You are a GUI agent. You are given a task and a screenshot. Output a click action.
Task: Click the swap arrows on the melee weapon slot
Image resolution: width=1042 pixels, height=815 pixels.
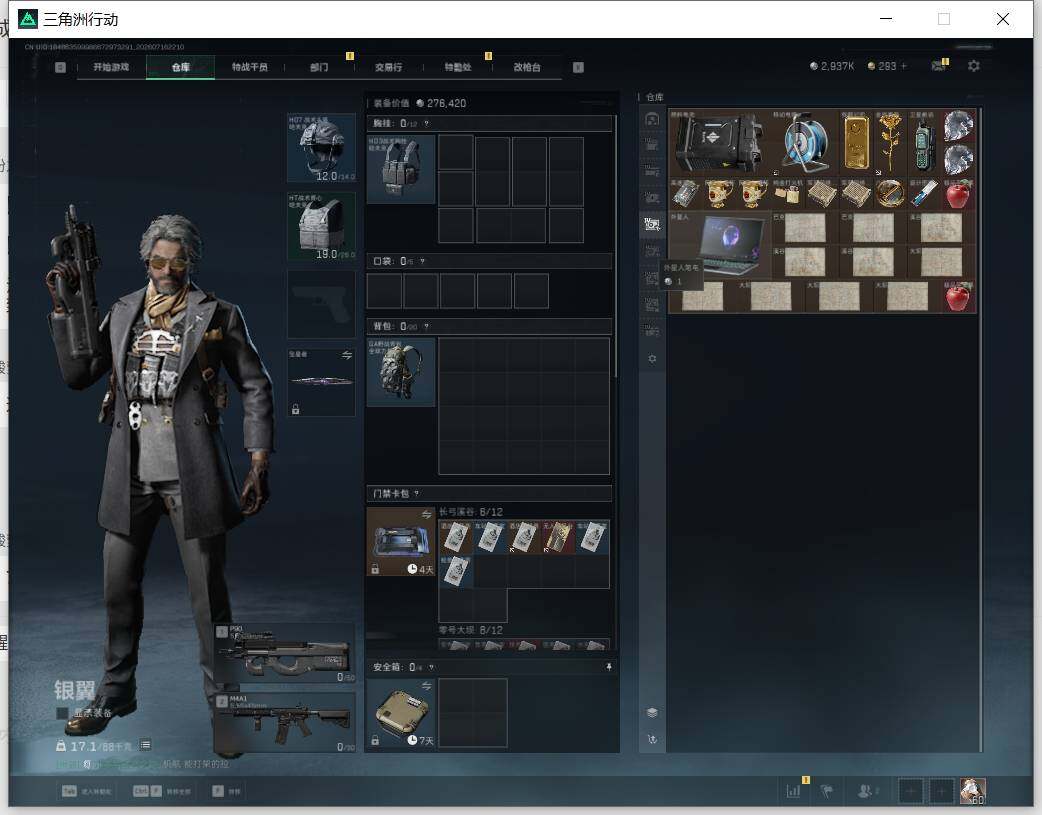coord(347,356)
